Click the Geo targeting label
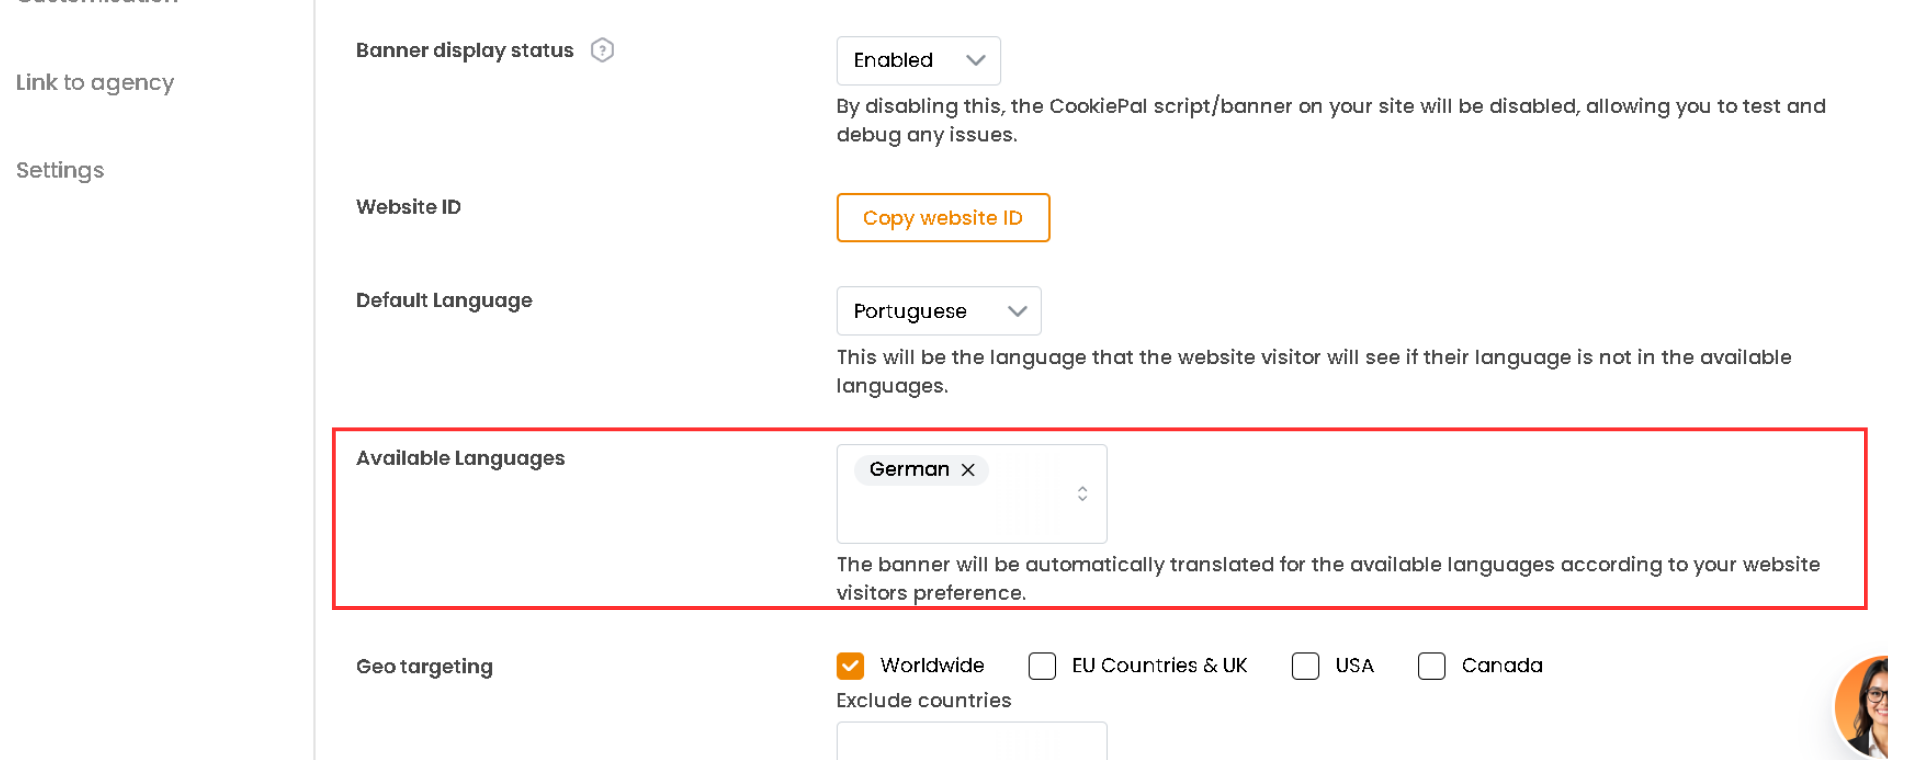1917x760 pixels. [424, 667]
